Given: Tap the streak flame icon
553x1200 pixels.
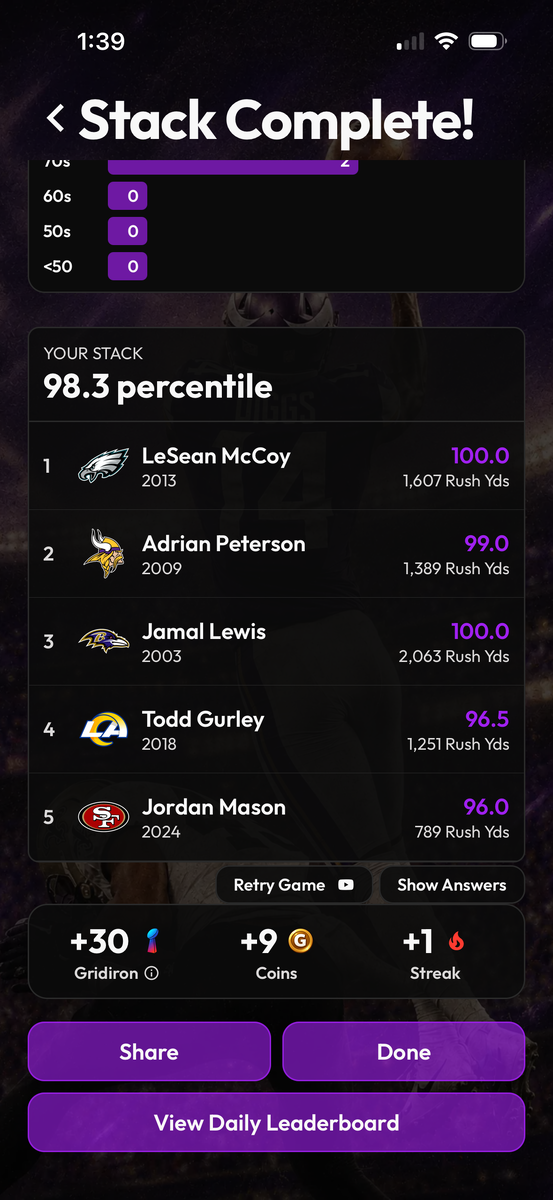Looking at the screenshot, I should point(456,941).
